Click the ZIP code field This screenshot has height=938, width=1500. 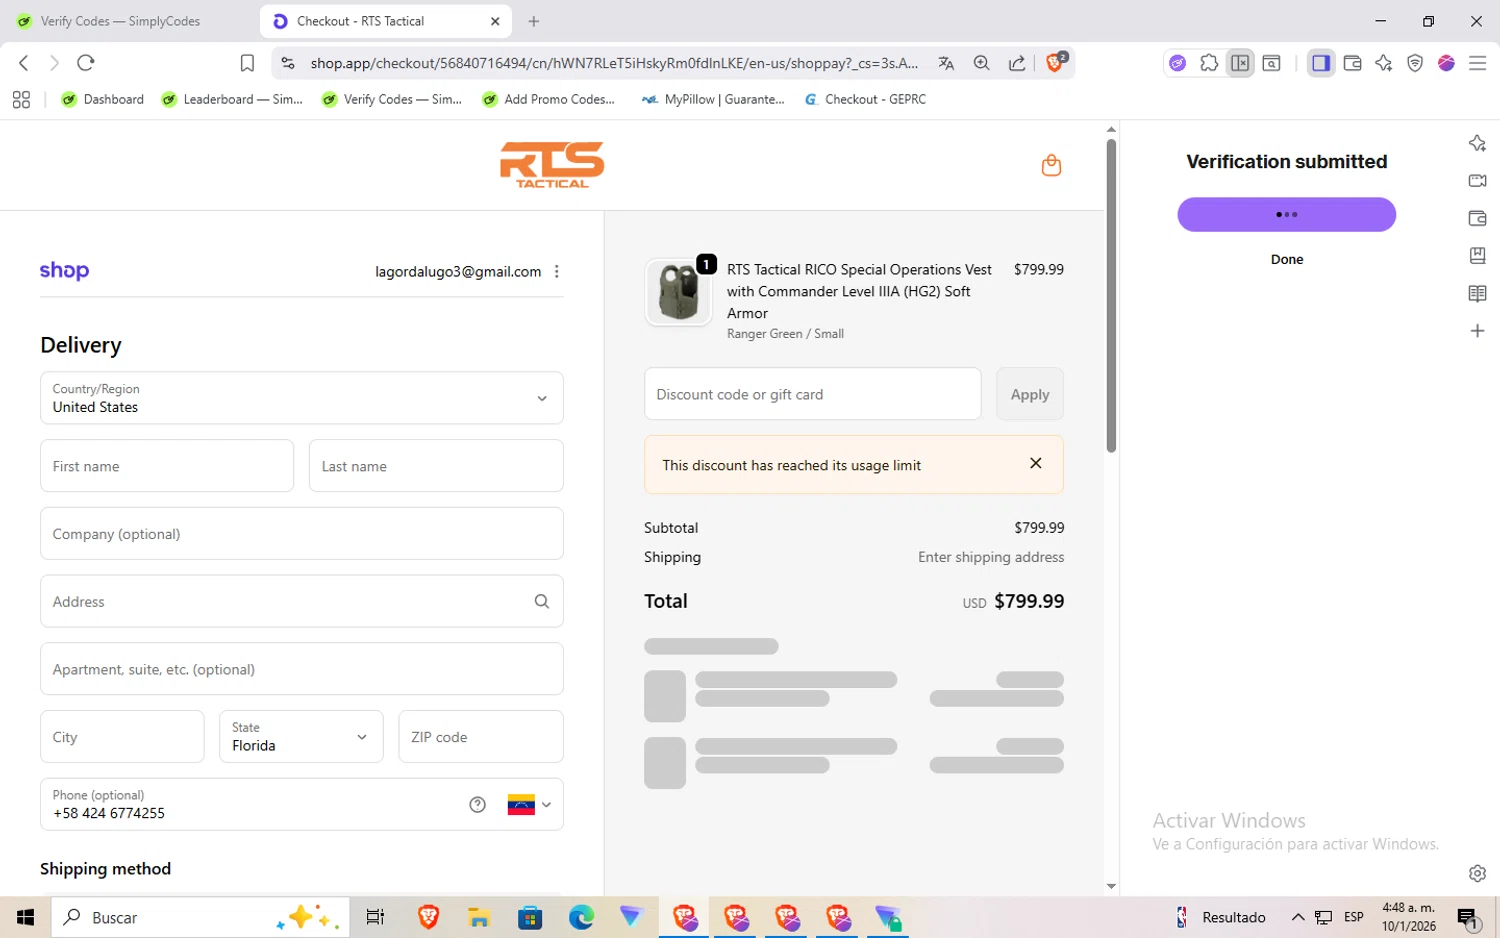click(x=481, y=737)
